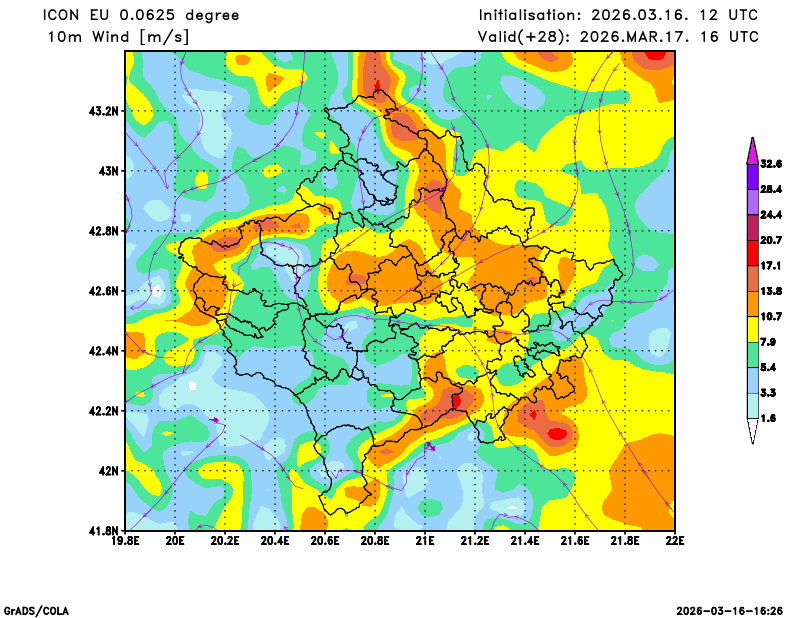Click the 41.8N latitude axis label
Viewport: 800px width, 618px height.
(x=104, y=530)
